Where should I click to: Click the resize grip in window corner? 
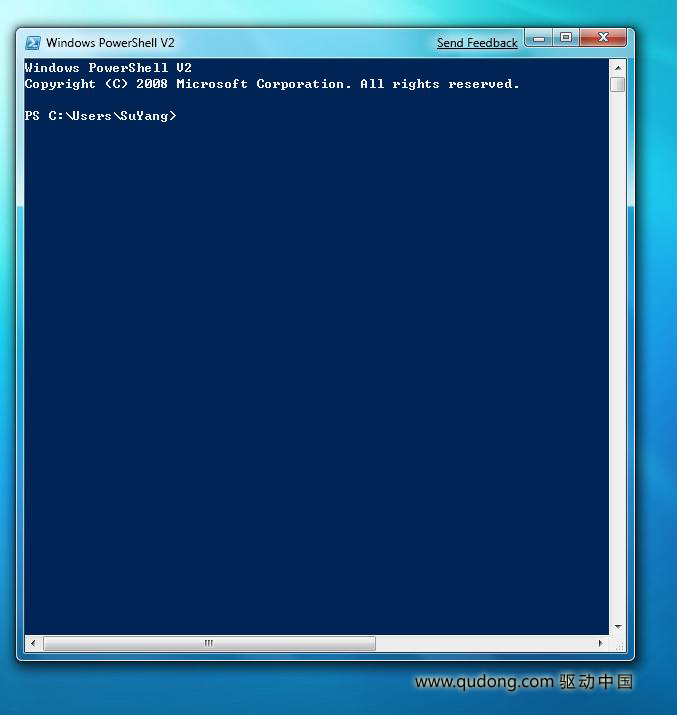coord(619,644)
